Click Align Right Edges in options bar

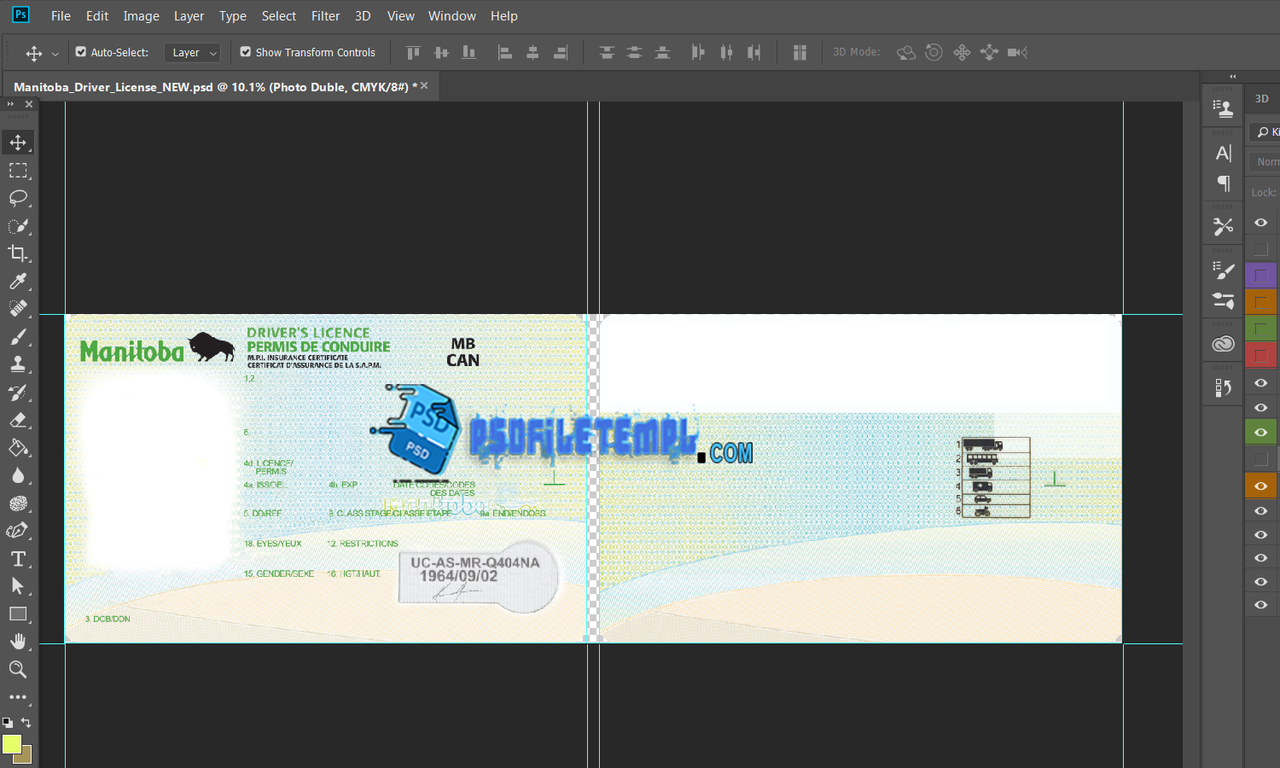(x=561, y=52)
